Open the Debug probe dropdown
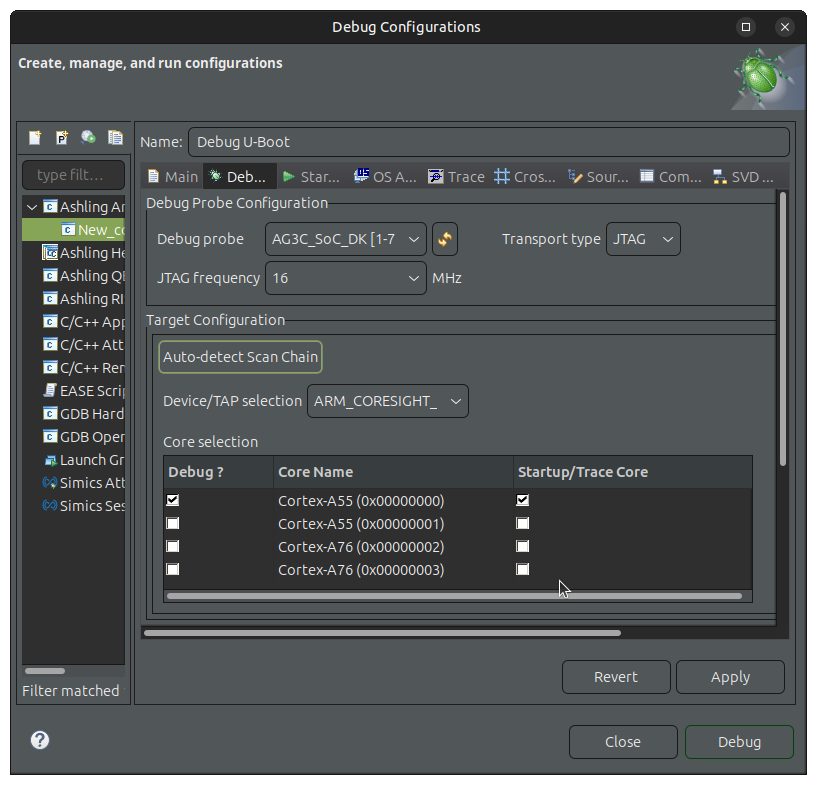The height and width of the screenshot is (785, 817). [346, 239]
